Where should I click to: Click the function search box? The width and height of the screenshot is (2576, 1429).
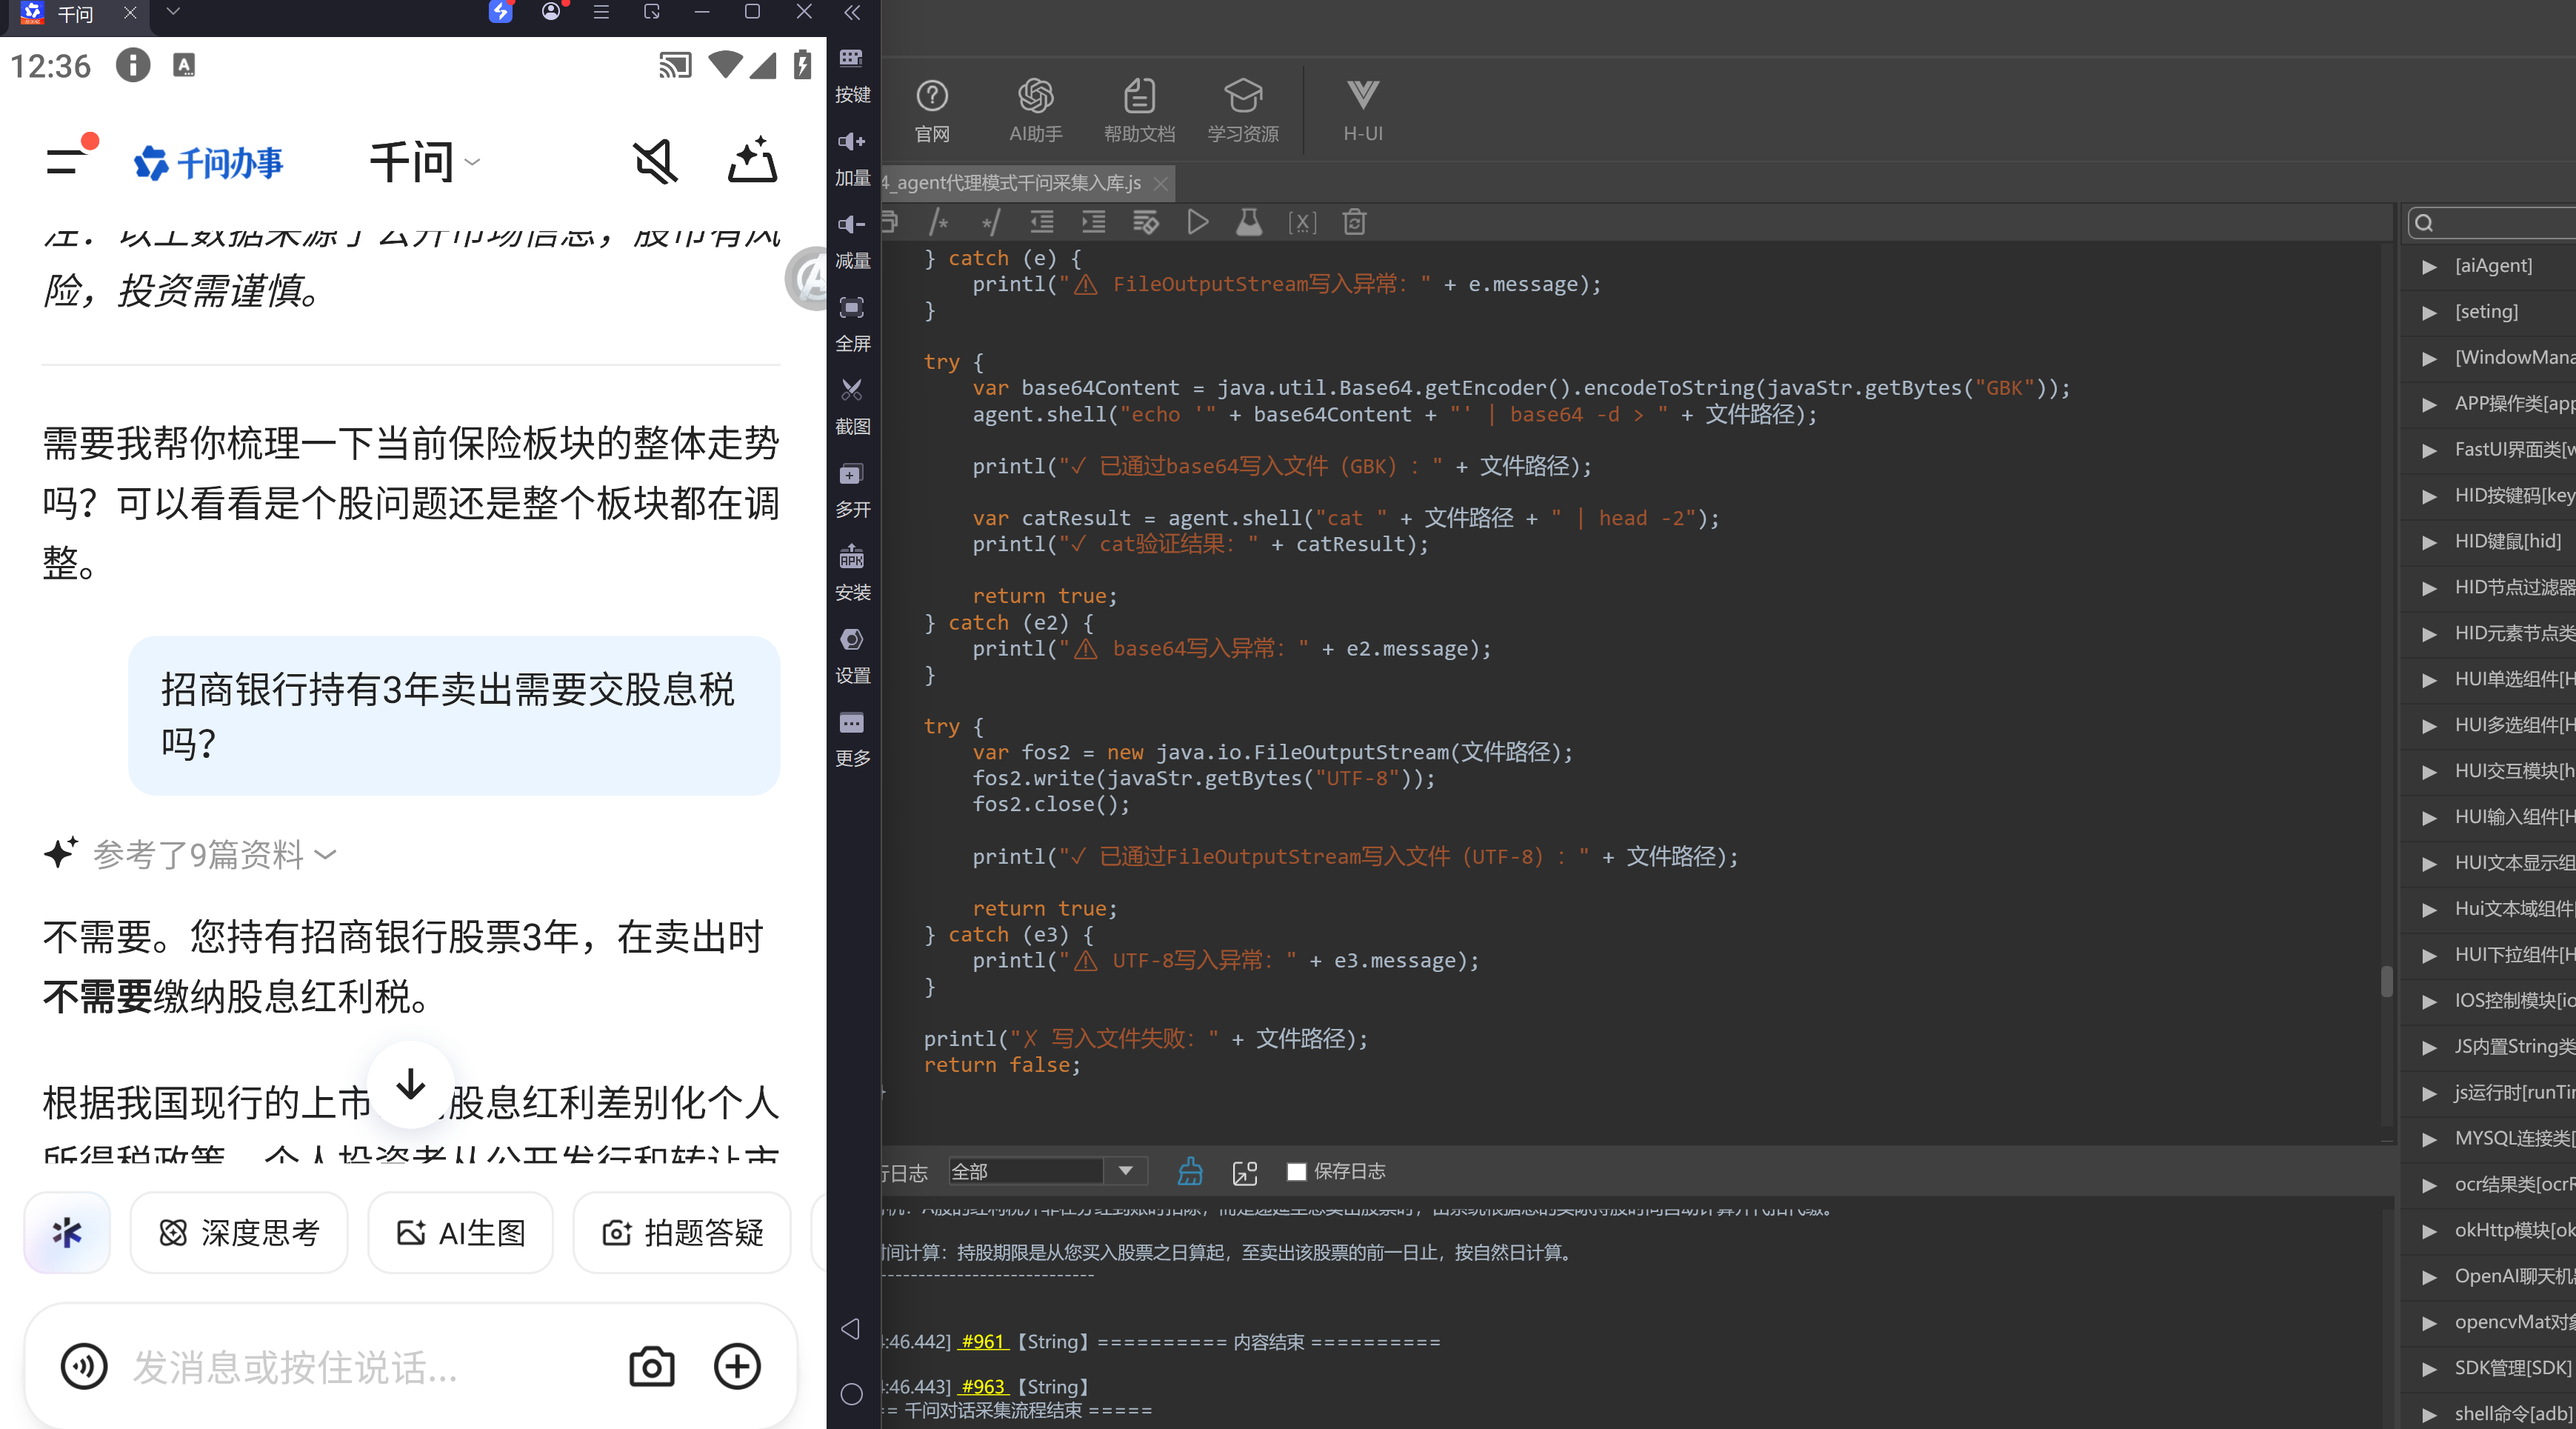point(2491,222)
